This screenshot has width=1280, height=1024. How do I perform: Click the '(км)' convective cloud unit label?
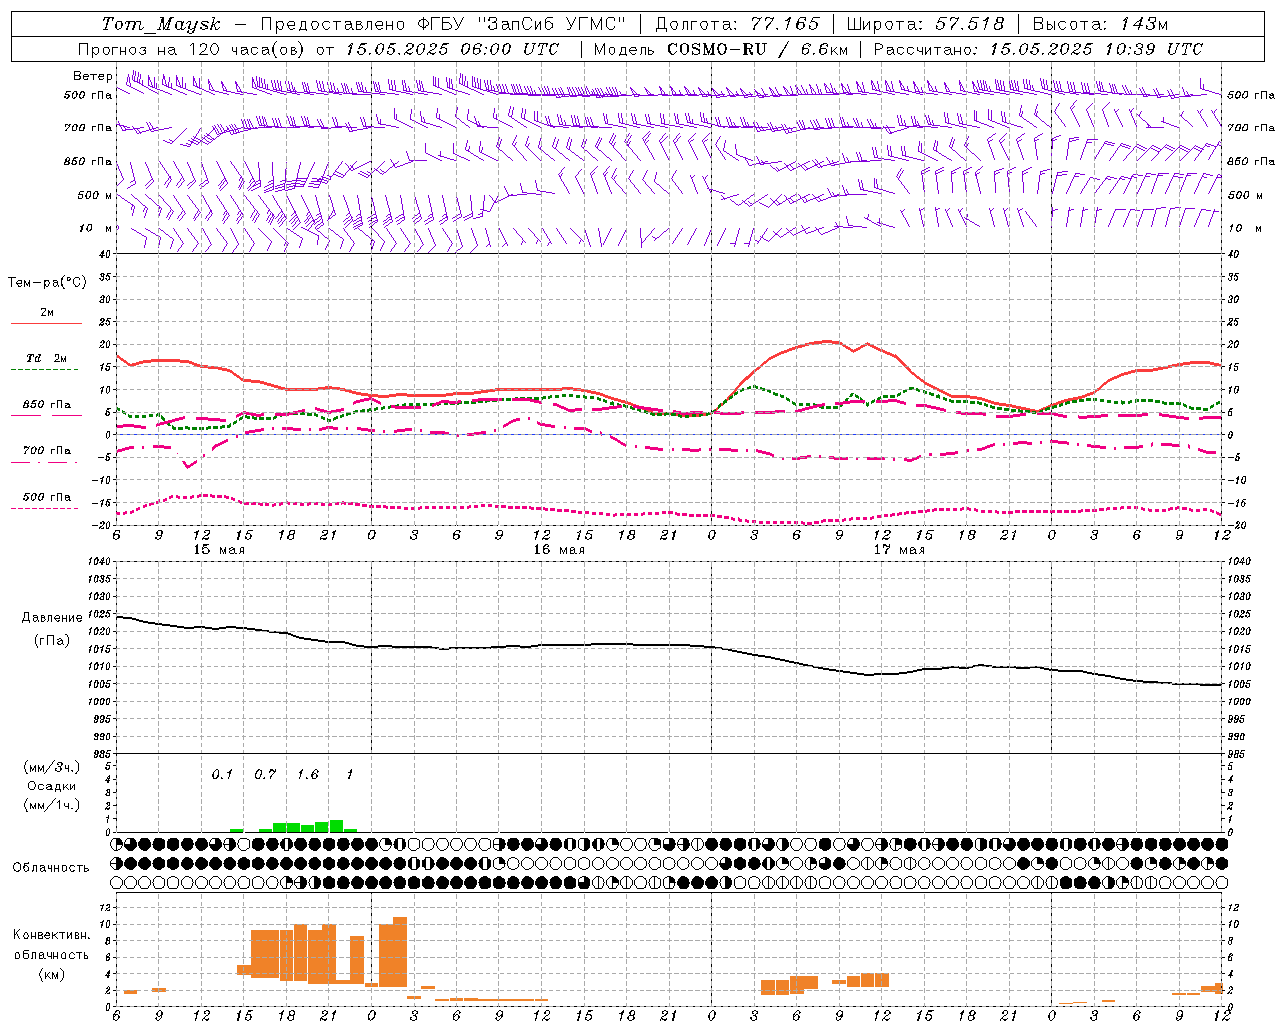point(51,973)
